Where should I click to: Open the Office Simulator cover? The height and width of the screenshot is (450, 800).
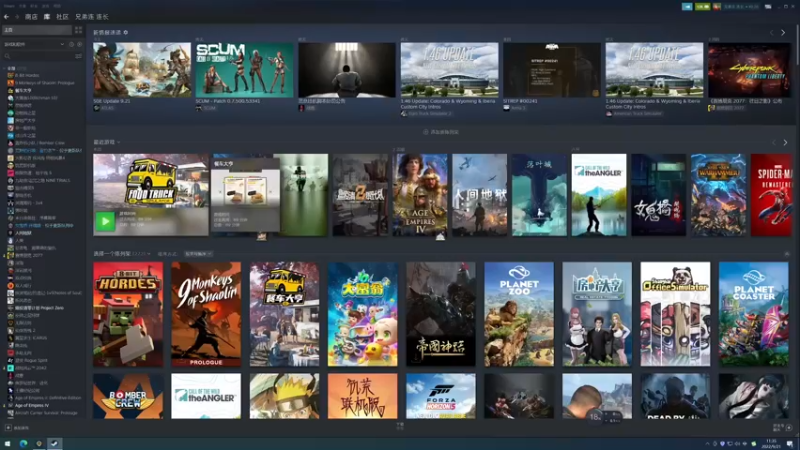click(675, 314)
